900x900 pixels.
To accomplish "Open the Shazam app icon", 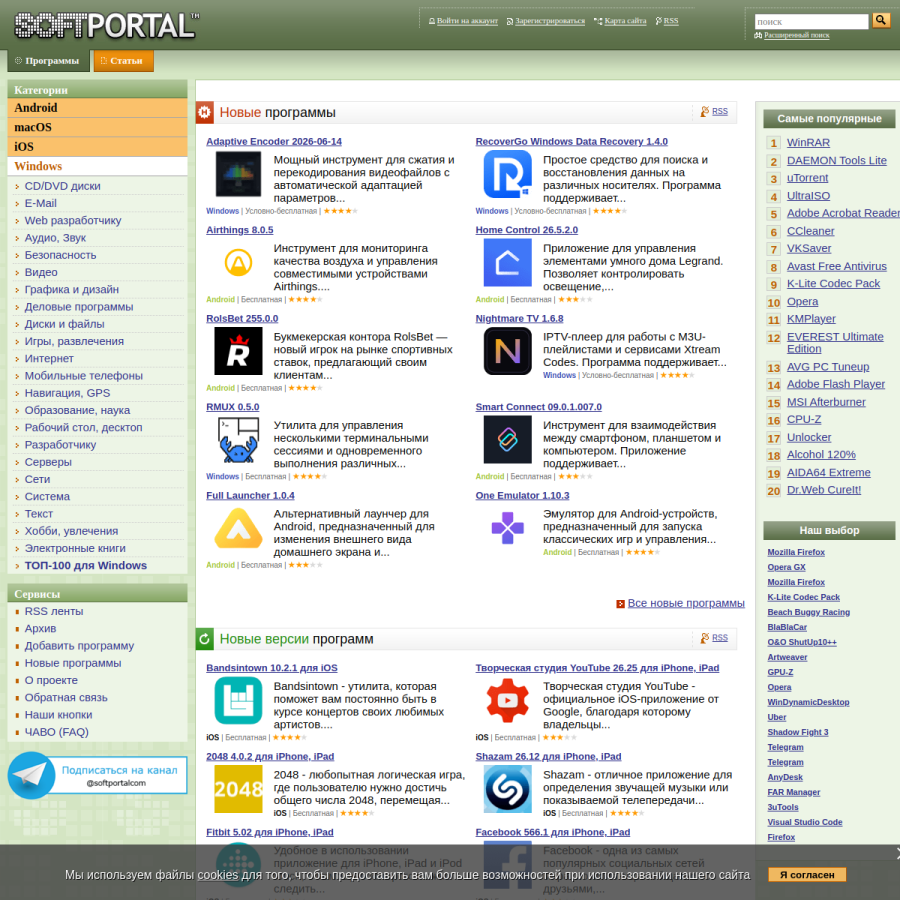I will tap(507, 789).
